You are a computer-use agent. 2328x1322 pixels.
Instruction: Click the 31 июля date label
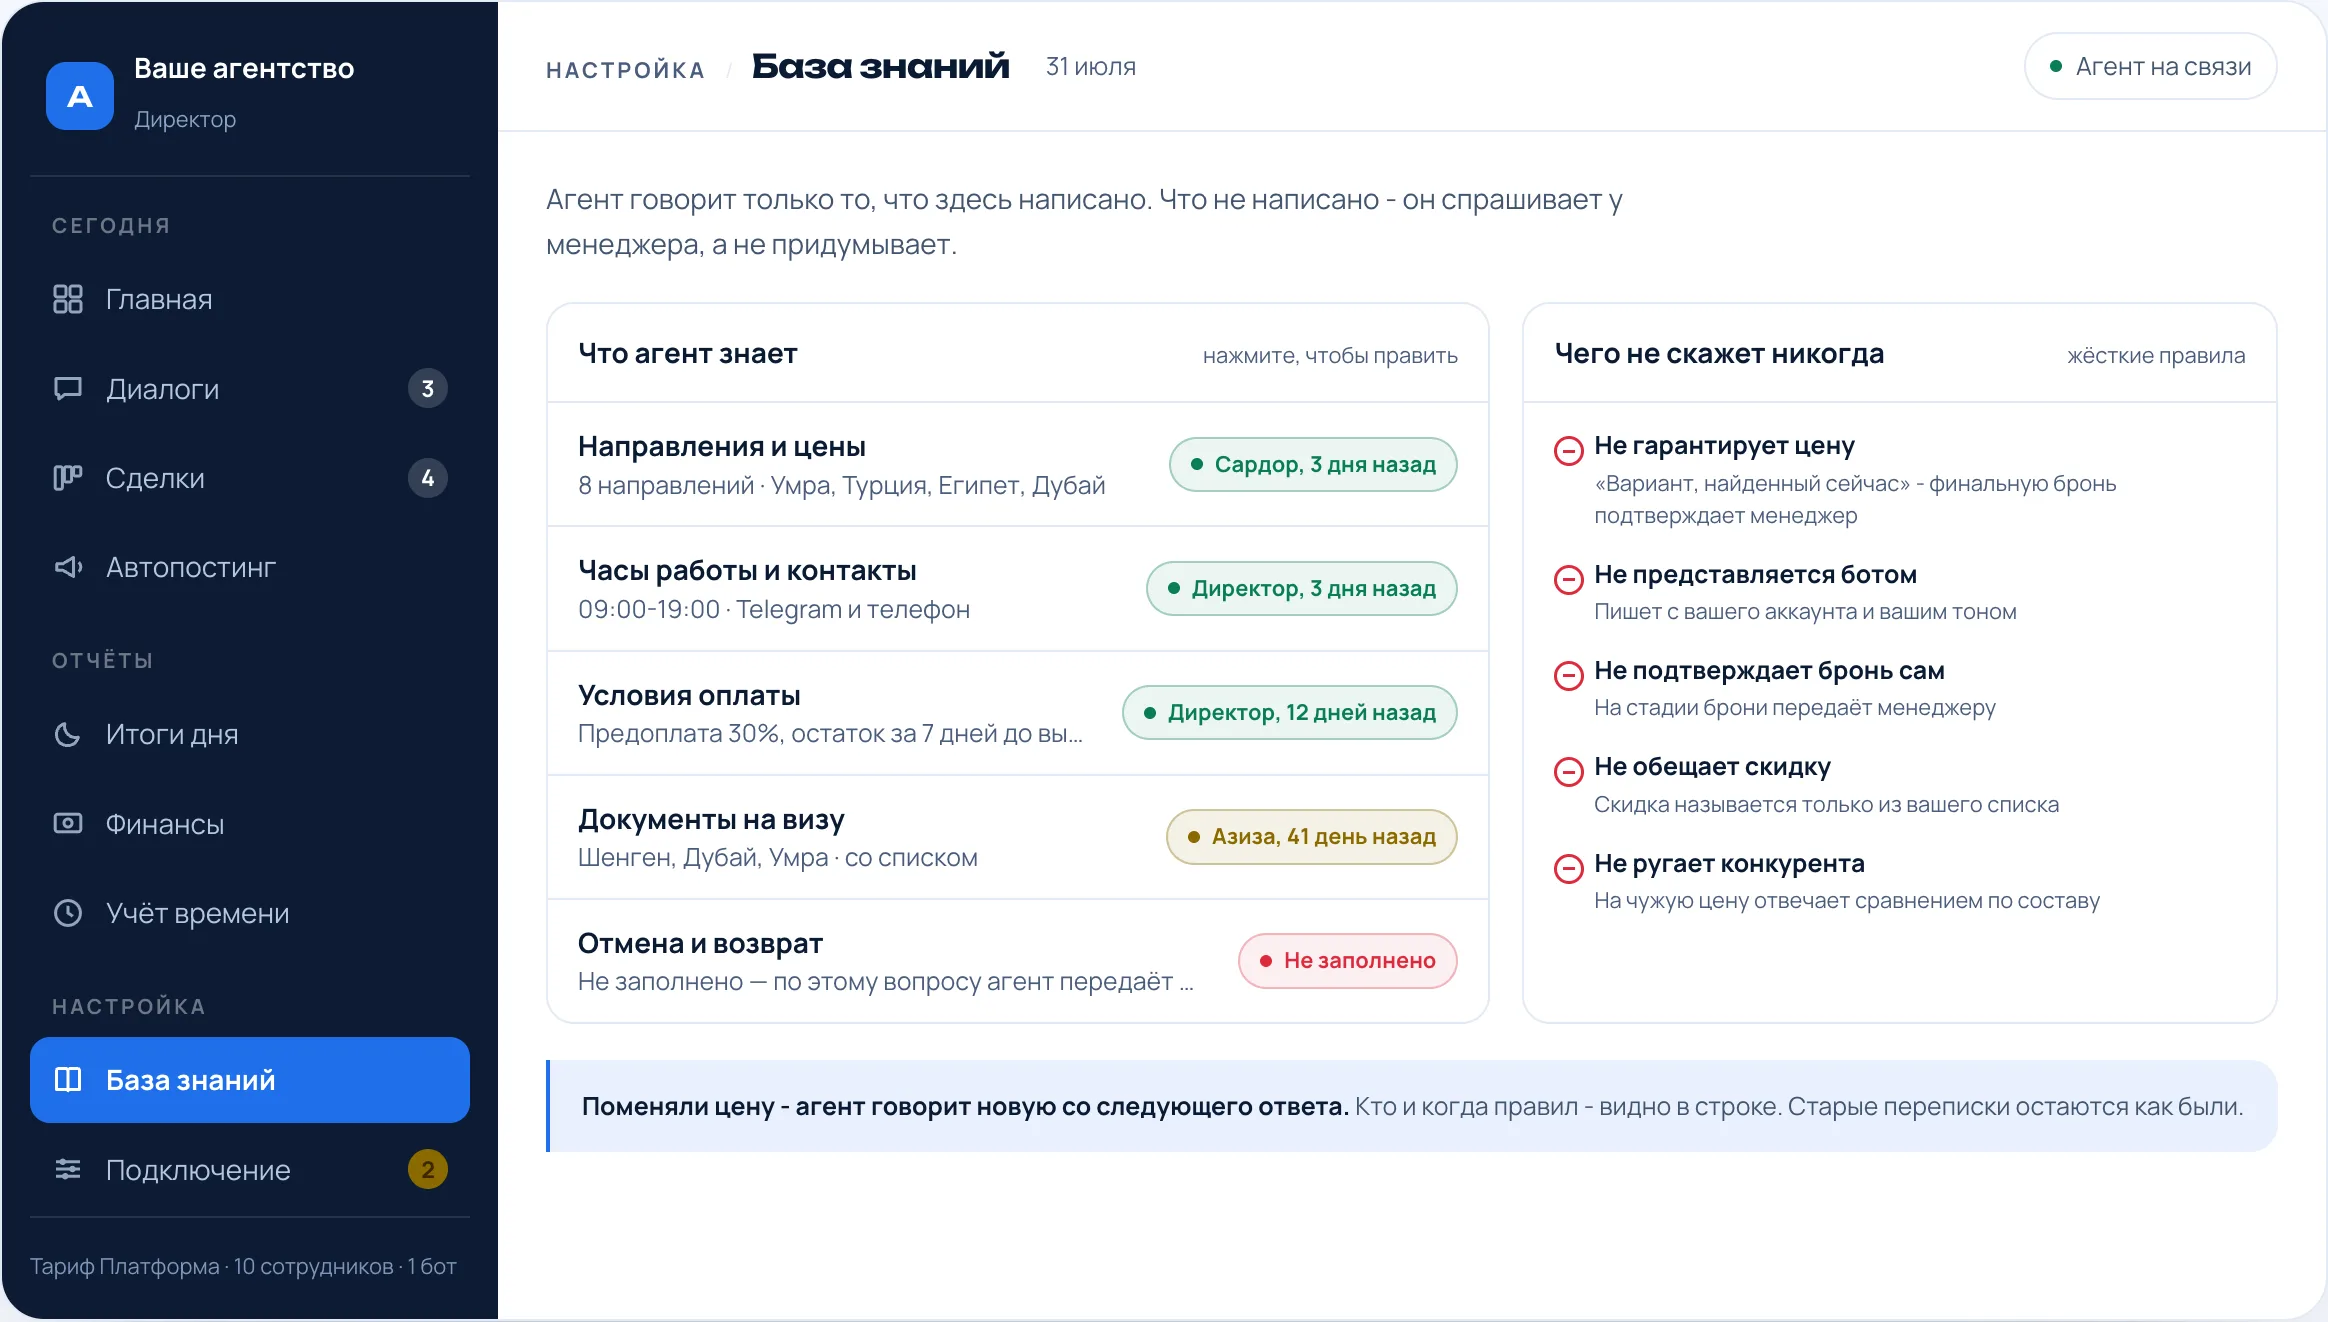1091,67
